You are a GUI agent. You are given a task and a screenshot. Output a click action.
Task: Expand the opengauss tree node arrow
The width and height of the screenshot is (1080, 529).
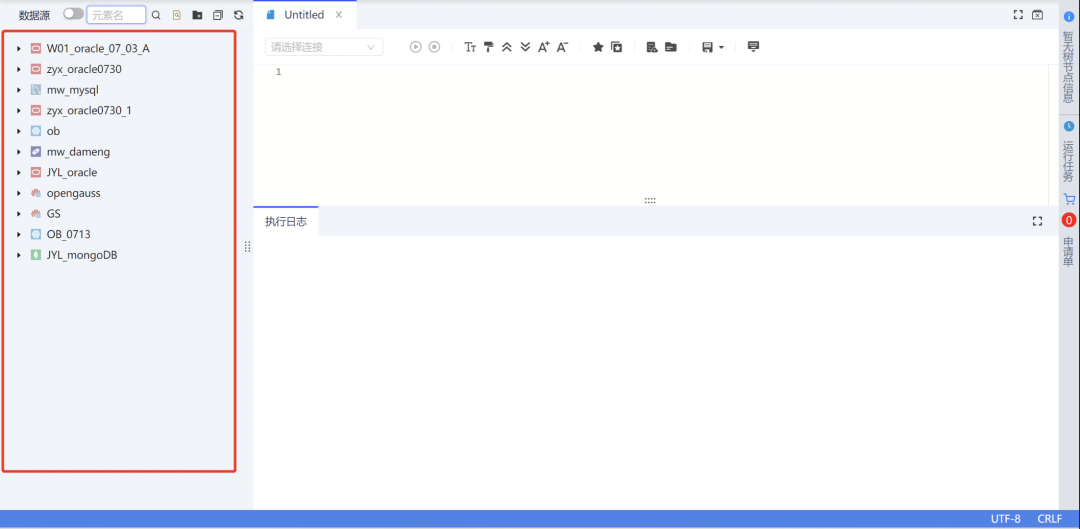[19, 194]
